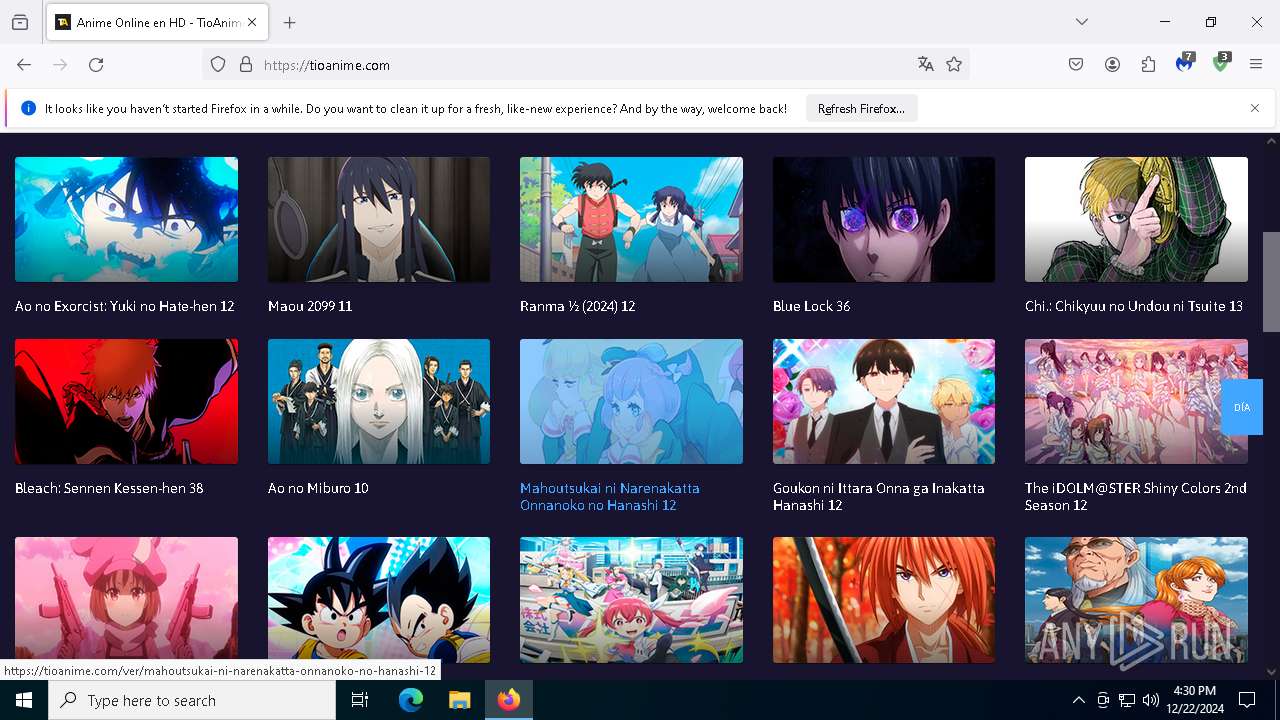Open Bleach: Sennen Kessen-hen thumbnail
Image resolution: width=1280 pixels, height=720 pixels.
(x=126, y=401)
